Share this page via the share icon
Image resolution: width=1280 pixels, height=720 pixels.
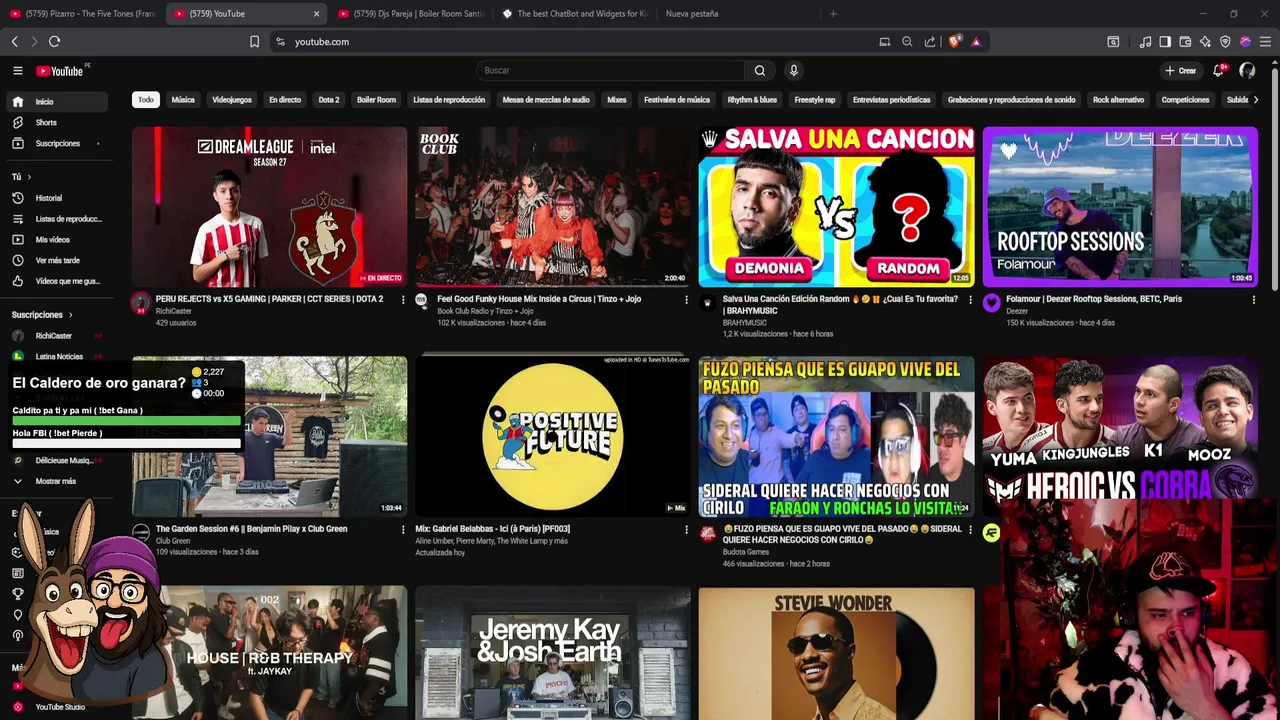930,41
